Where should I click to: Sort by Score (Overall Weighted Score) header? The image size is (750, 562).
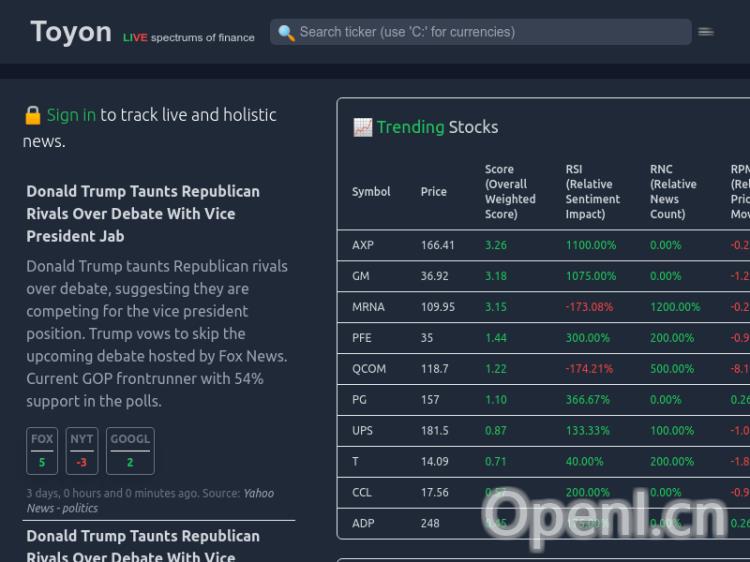tap(510, 192)
